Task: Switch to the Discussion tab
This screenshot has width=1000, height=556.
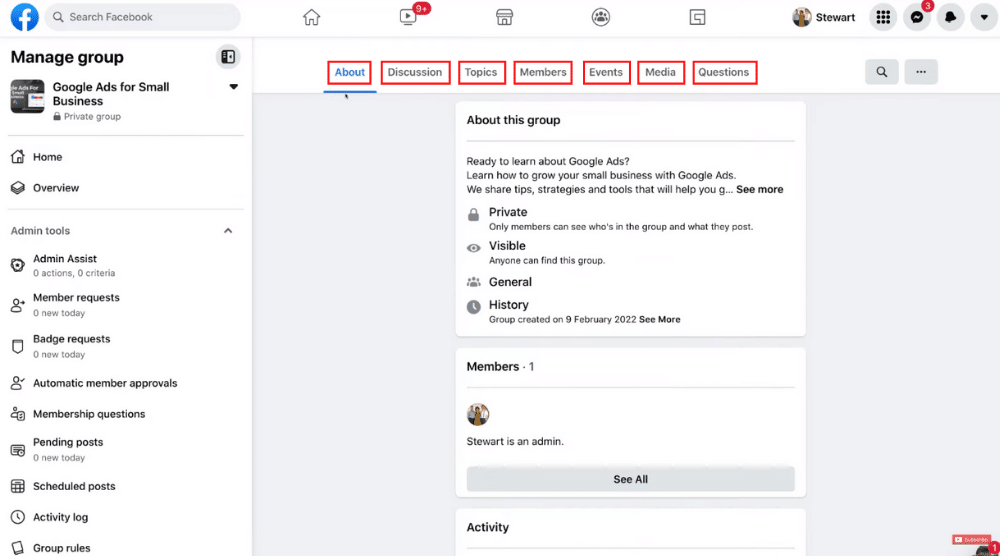Action: [x=415, y=73]
